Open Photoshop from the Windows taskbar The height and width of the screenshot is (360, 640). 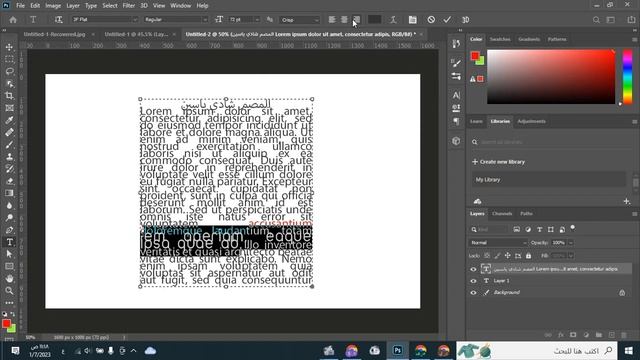tap(397, 351)
